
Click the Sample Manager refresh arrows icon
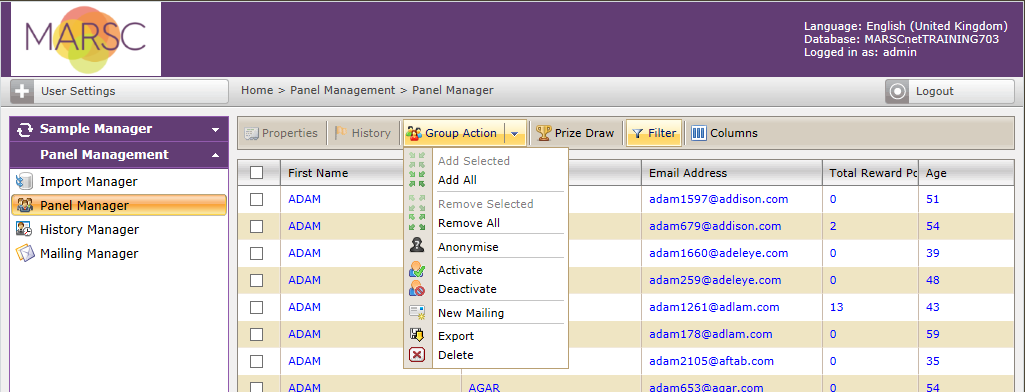[25, 129]
